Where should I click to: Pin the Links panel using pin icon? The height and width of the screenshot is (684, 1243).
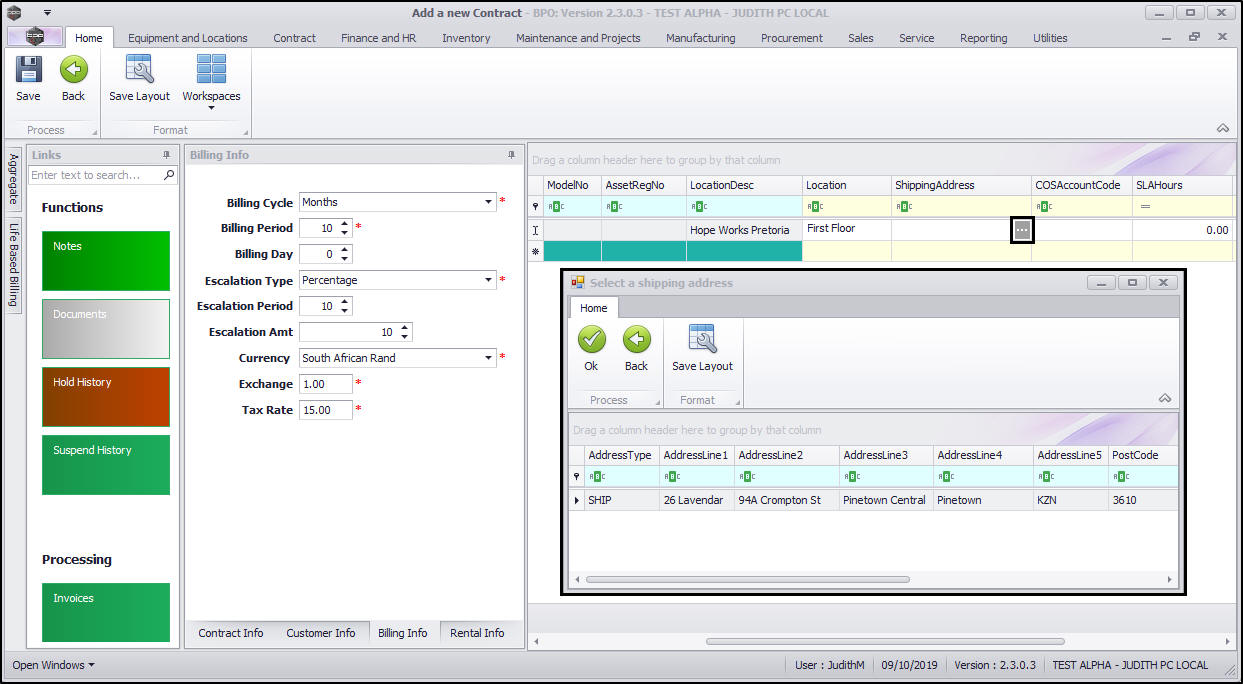click(166, 155)
